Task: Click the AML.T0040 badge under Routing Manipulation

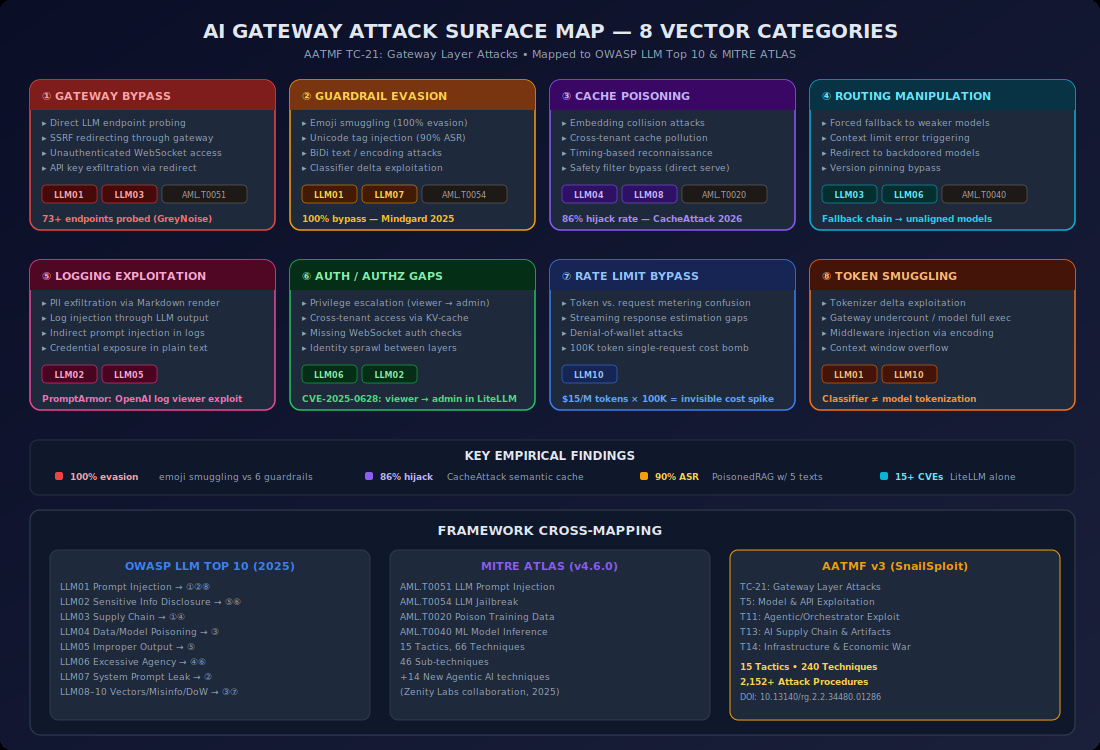Action: 983,194
